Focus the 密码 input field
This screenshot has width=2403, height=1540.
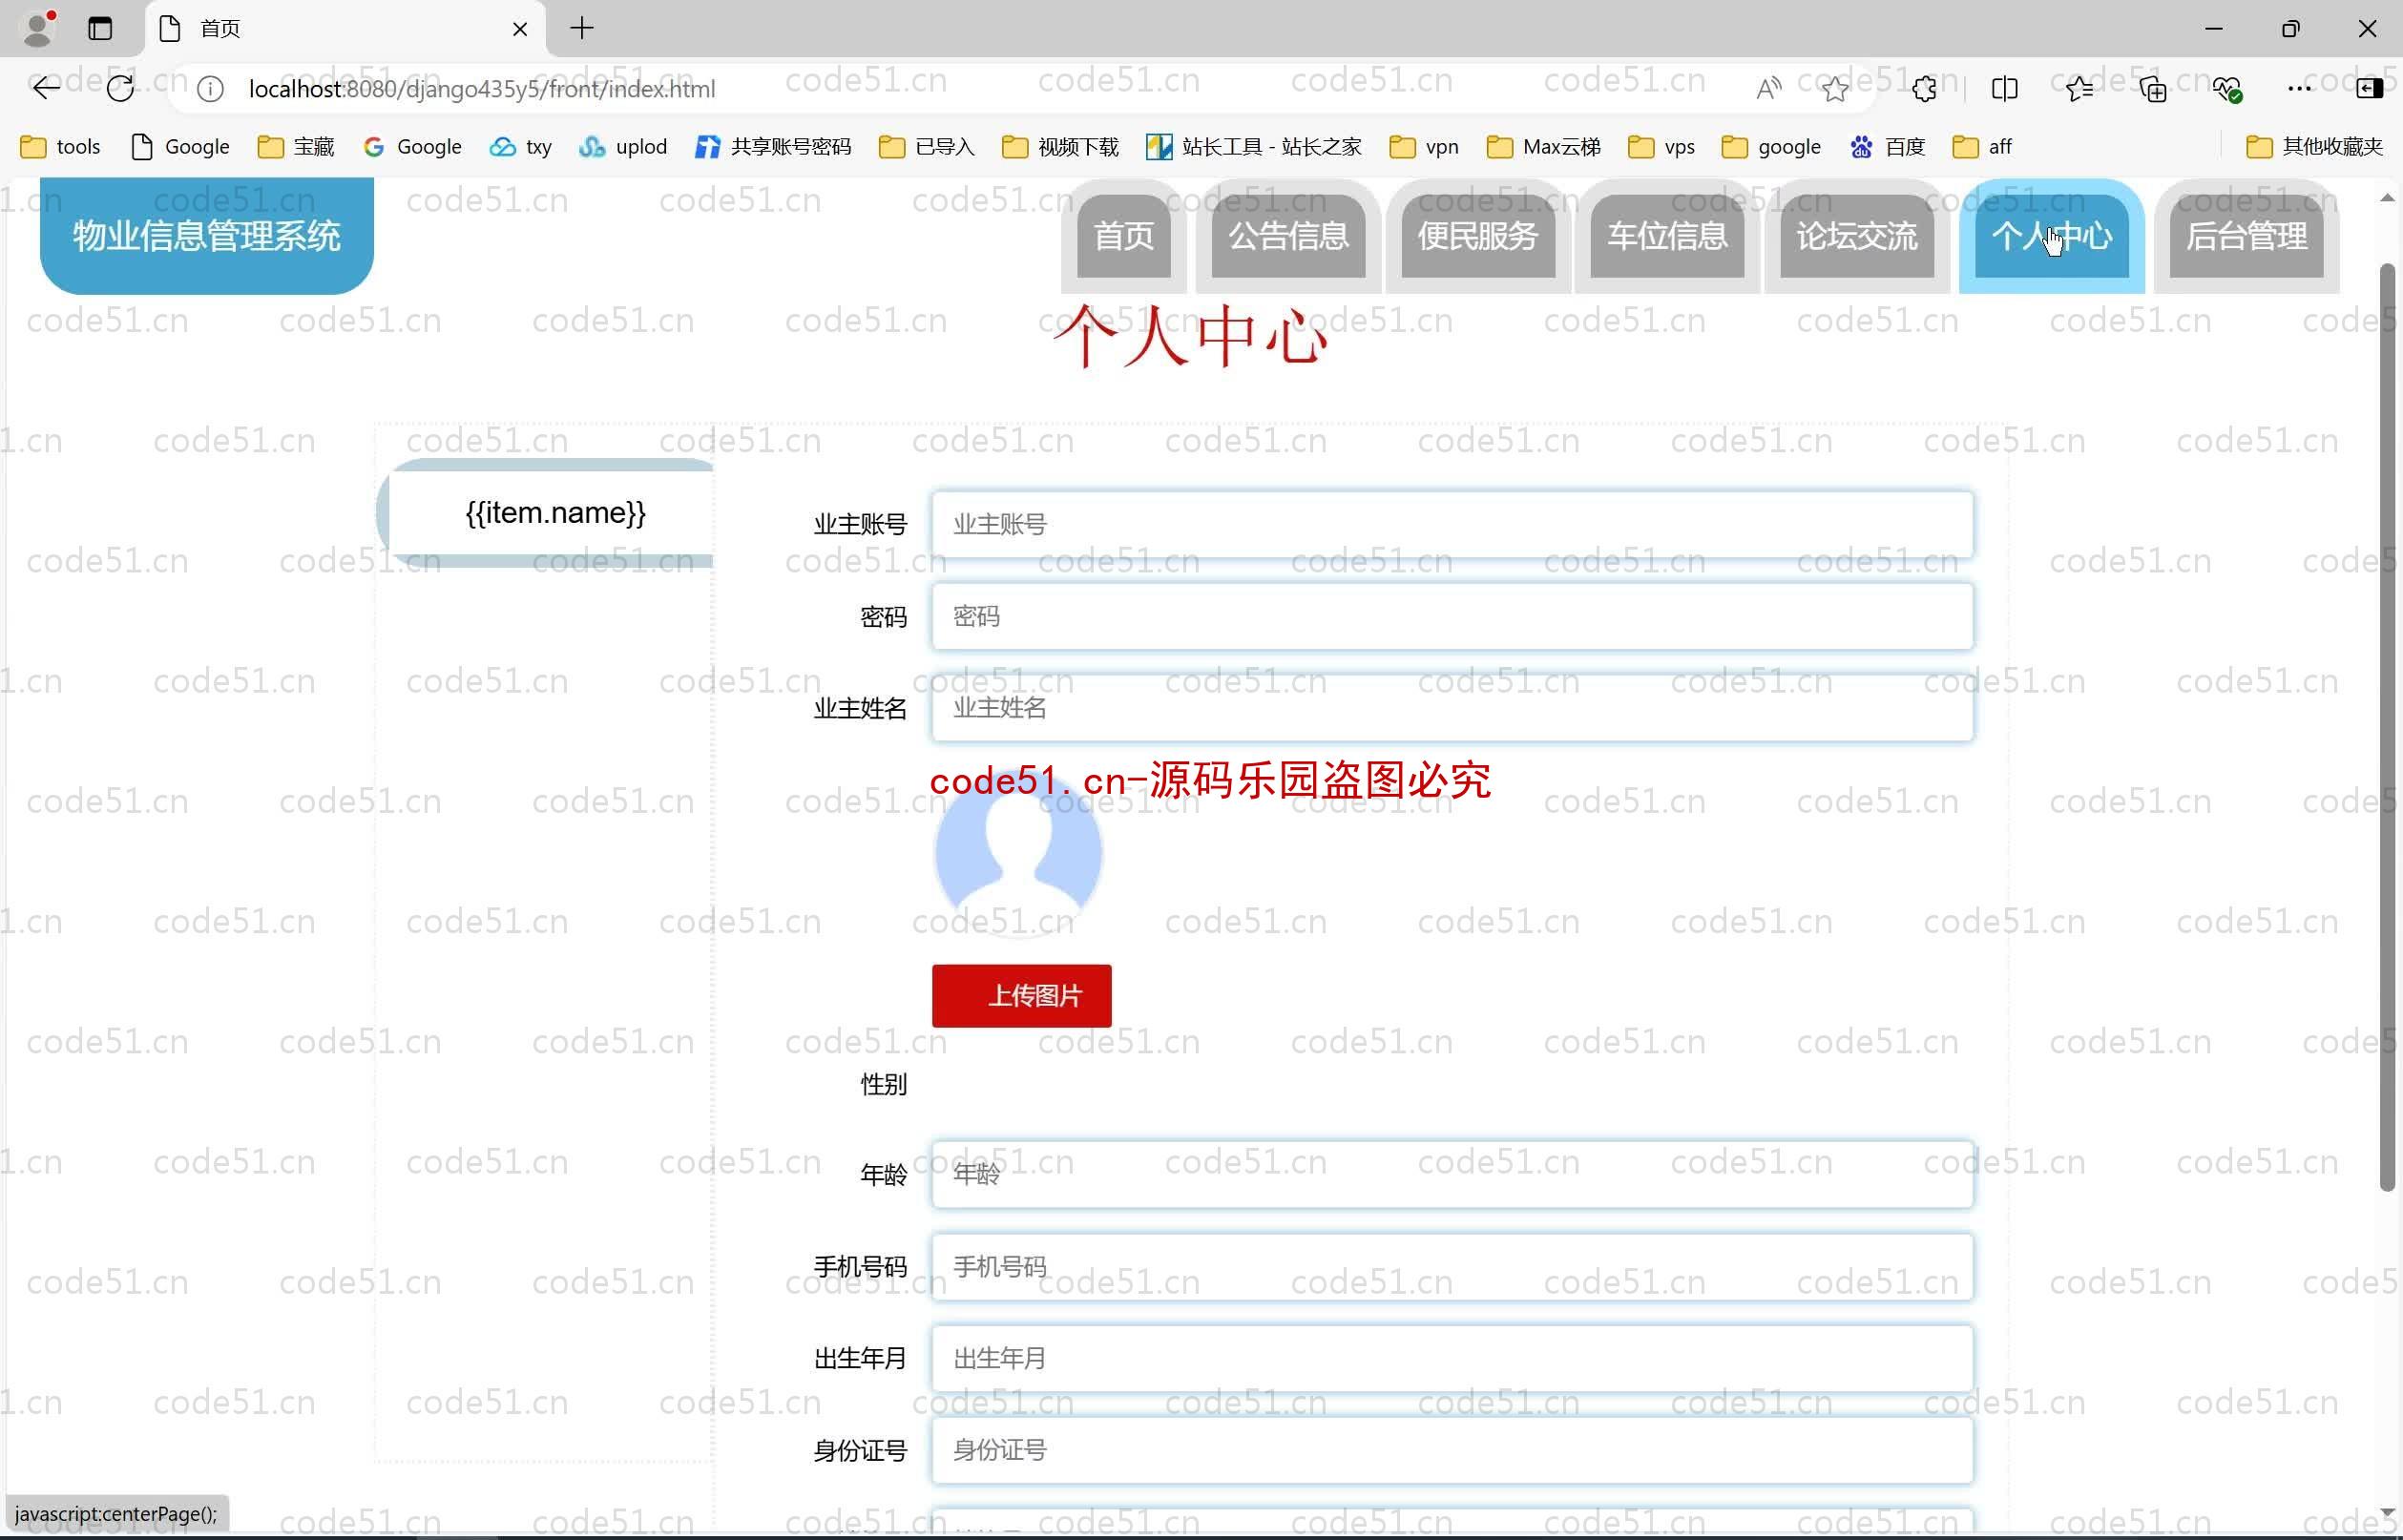(x=1452, y=616)
